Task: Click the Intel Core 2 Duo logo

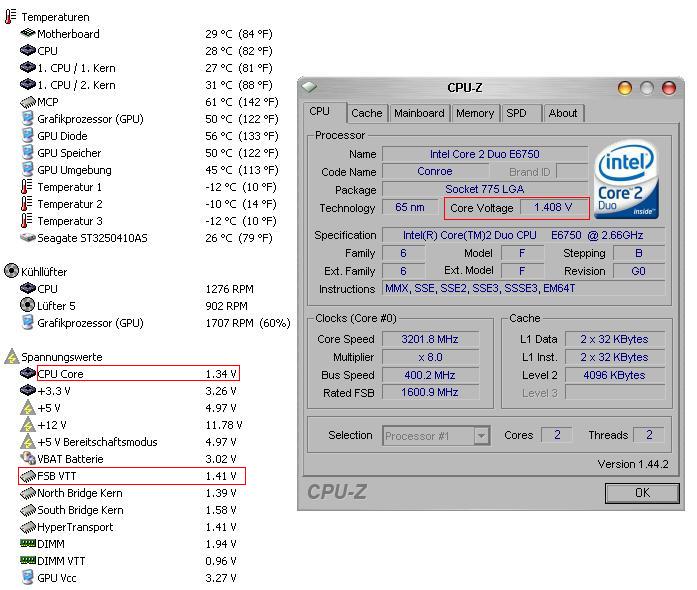Action: pos(626,179)
